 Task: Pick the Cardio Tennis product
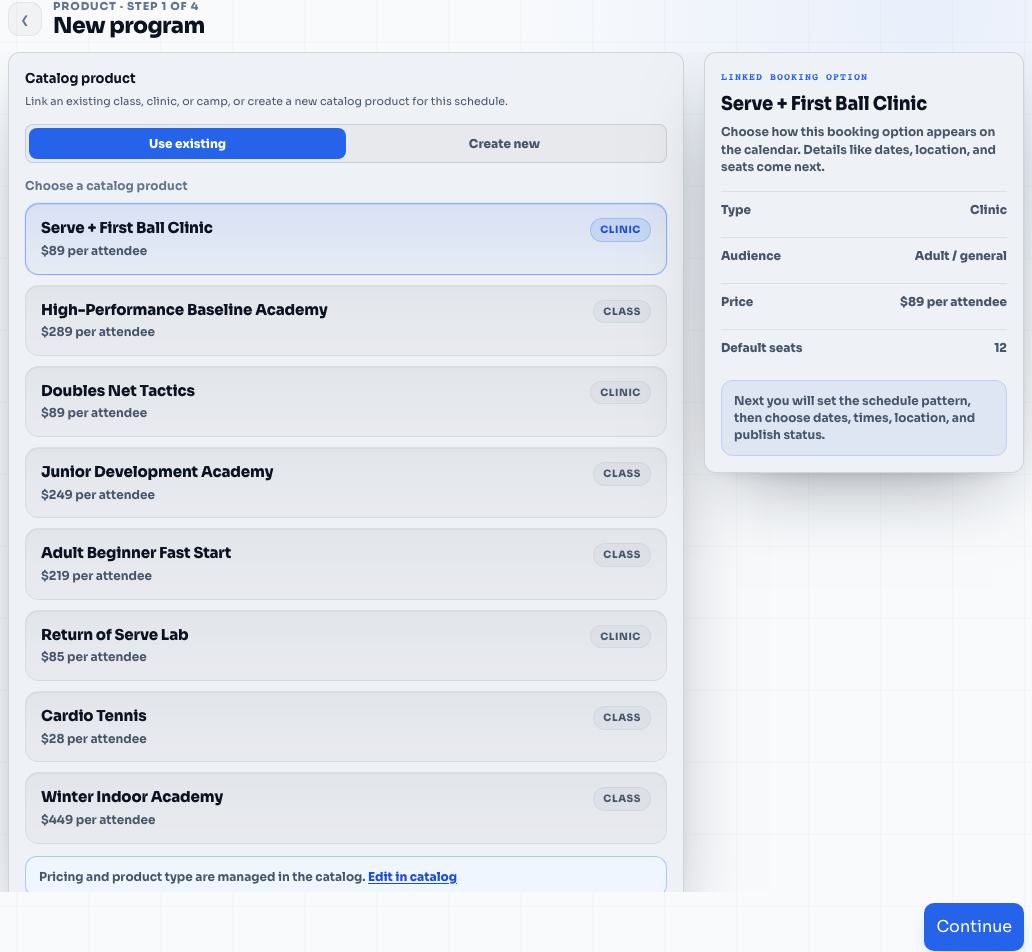point(346,727)
